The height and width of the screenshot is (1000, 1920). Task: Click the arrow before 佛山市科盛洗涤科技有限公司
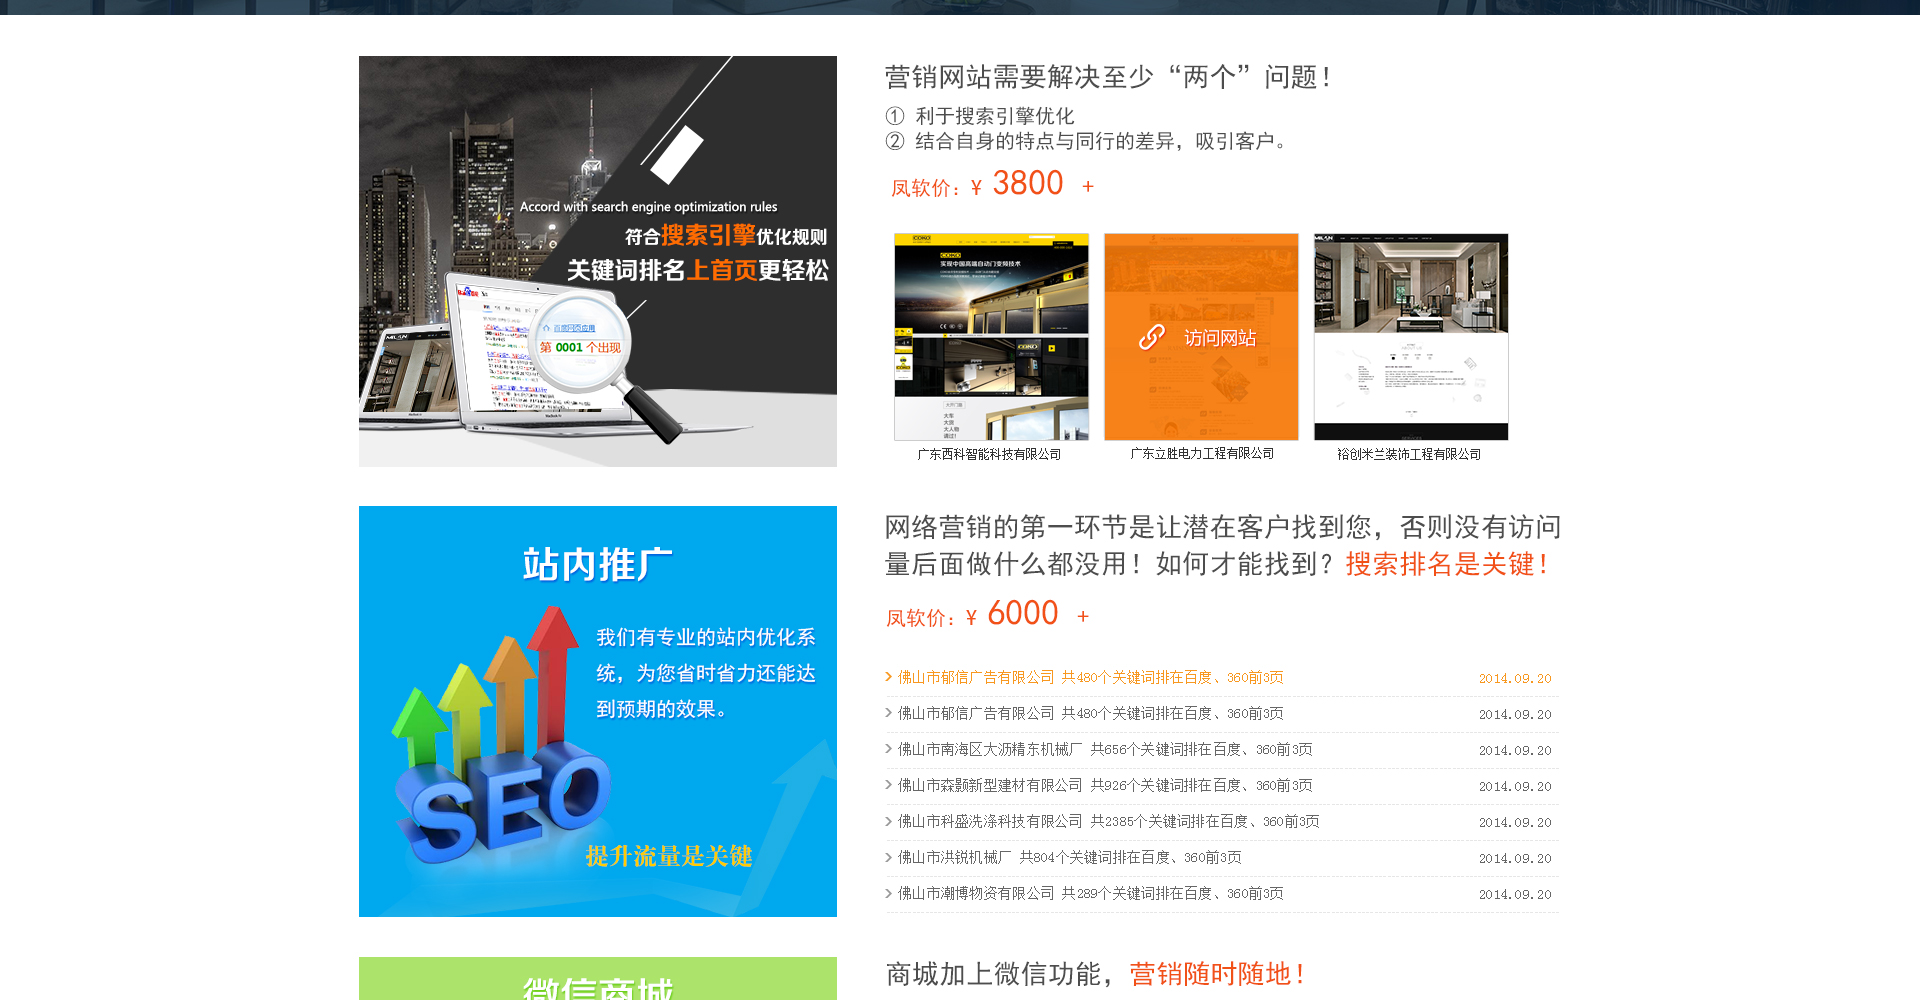pos(888,821)
